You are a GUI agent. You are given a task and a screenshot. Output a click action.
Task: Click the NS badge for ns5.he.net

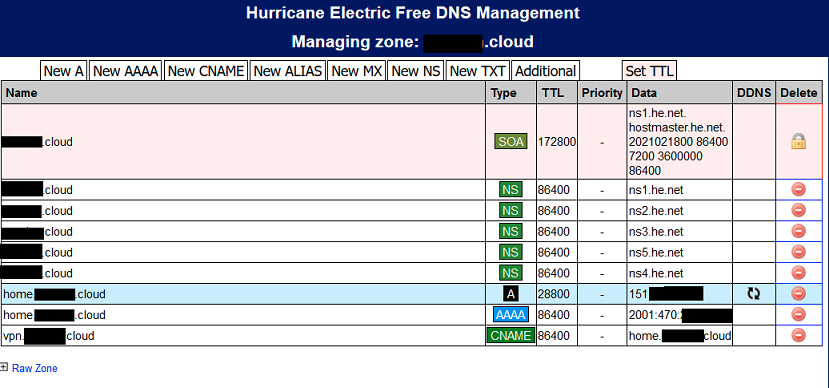(511, 252)
